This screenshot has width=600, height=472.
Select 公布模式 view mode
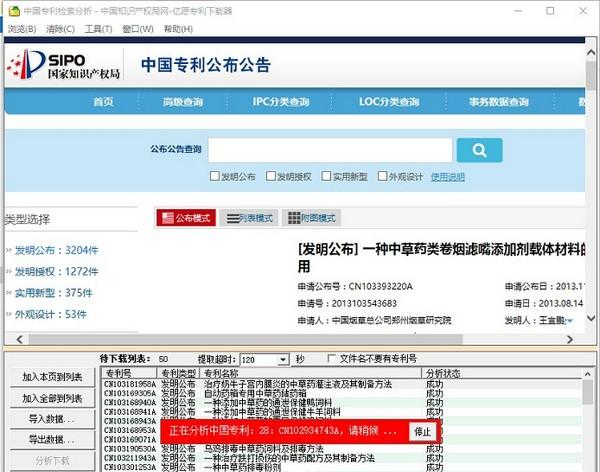pos(186,218)
